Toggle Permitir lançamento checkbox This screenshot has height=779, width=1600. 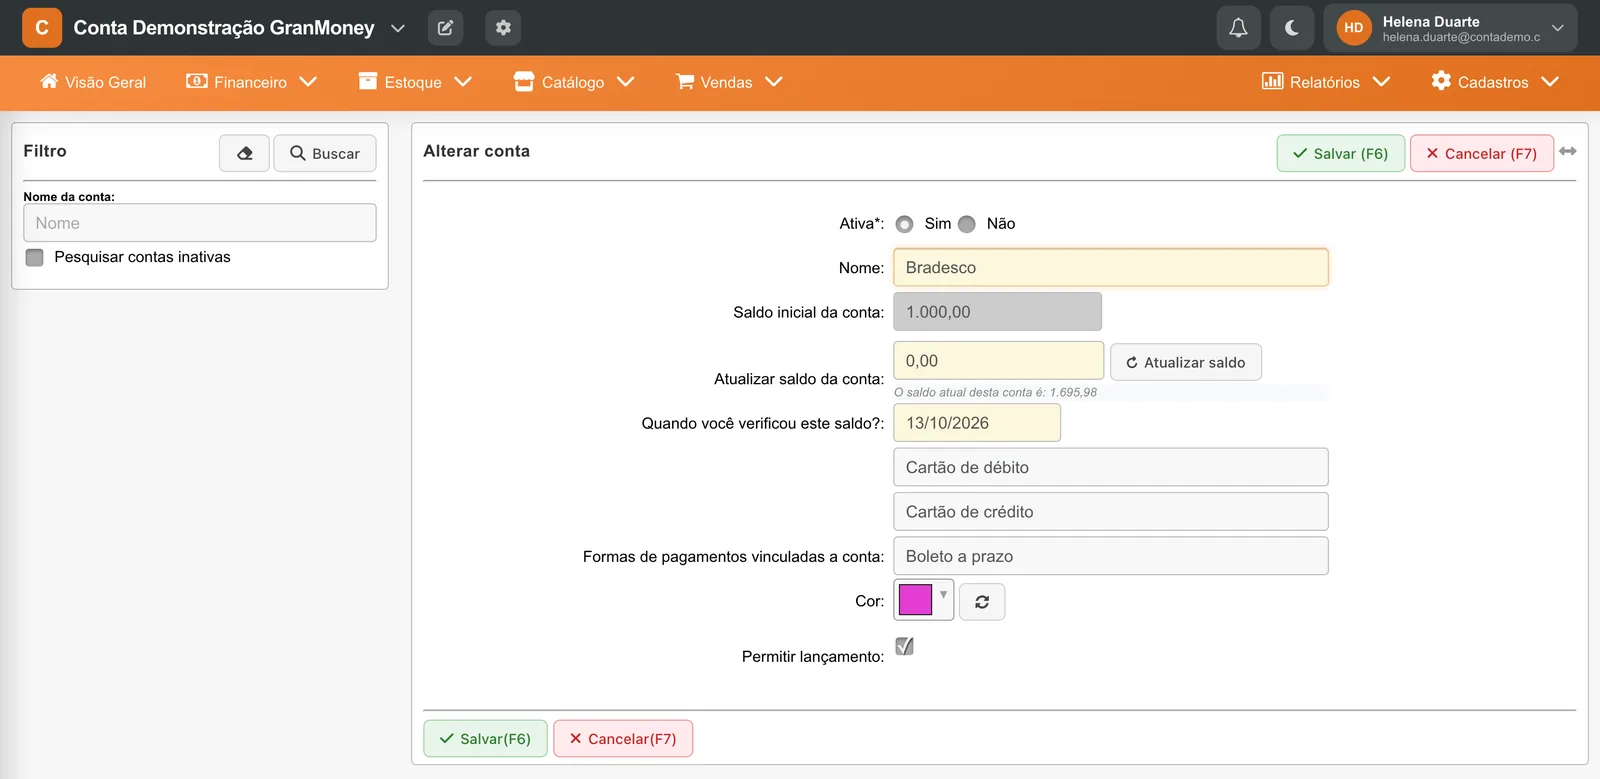tap(905, 646)
